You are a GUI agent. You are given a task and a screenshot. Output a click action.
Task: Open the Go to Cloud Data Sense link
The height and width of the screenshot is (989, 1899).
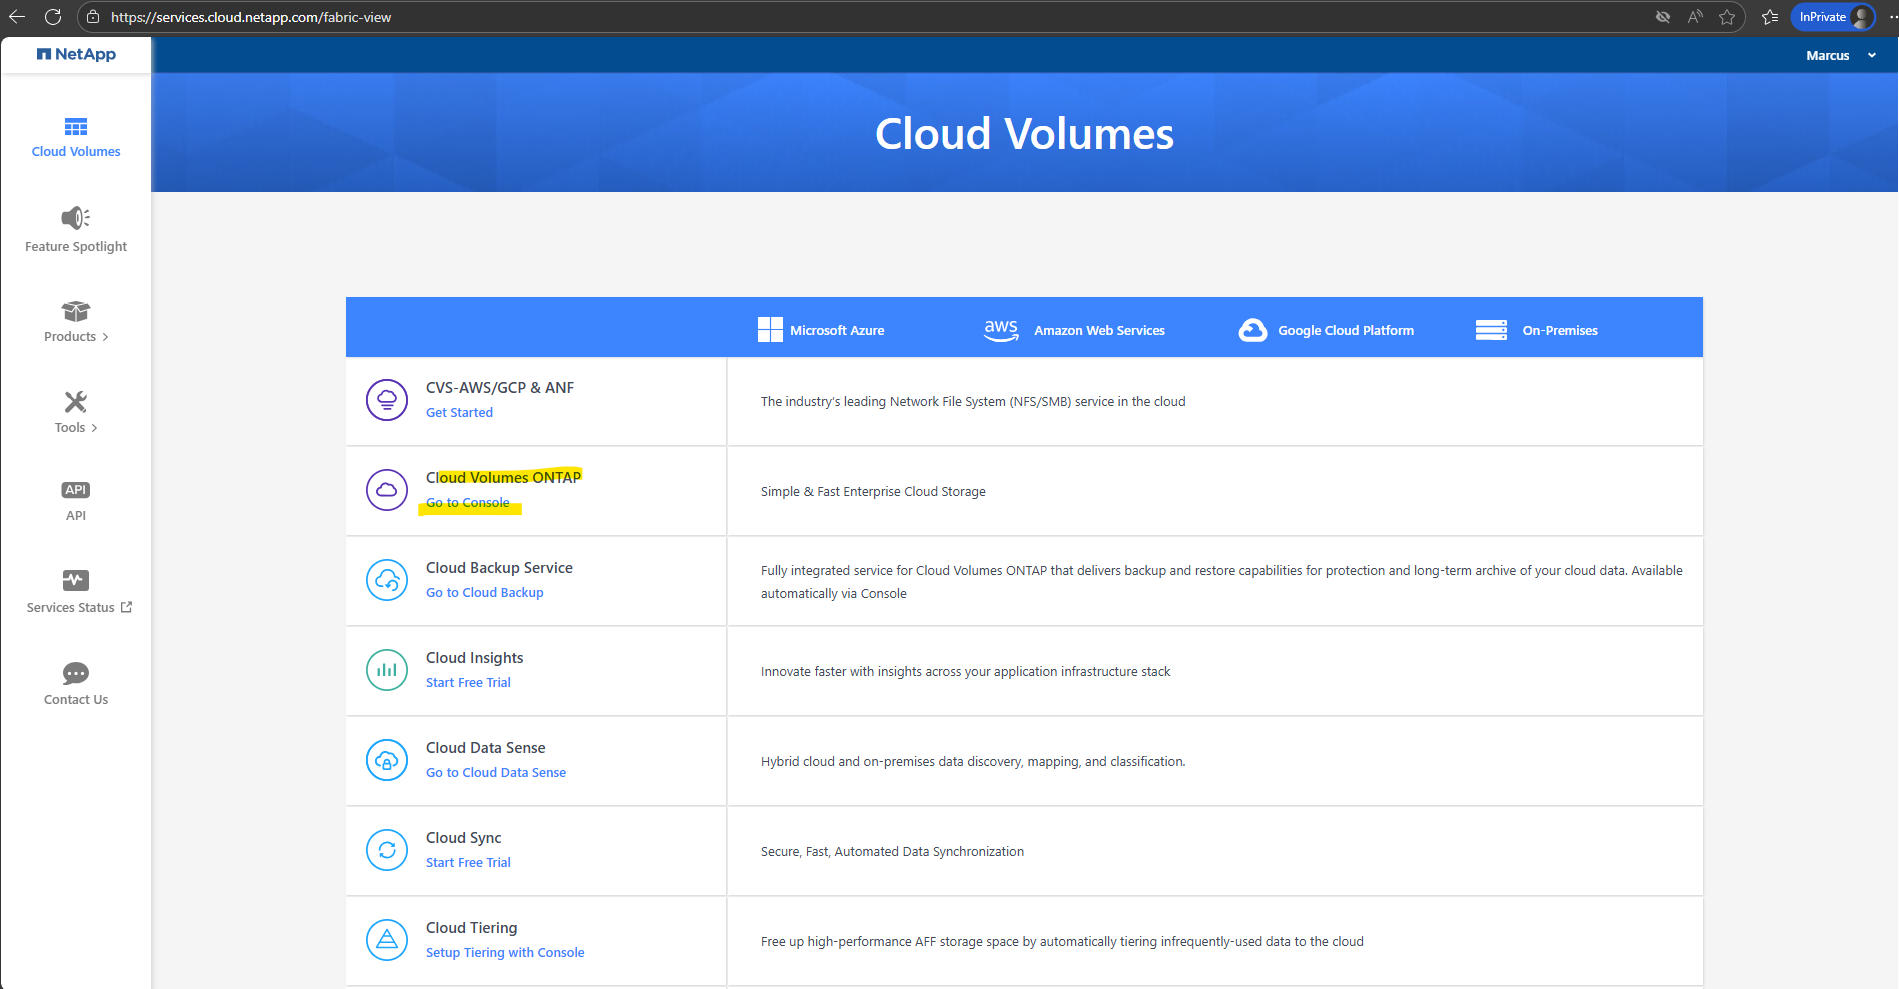click(x=496, y=773)
